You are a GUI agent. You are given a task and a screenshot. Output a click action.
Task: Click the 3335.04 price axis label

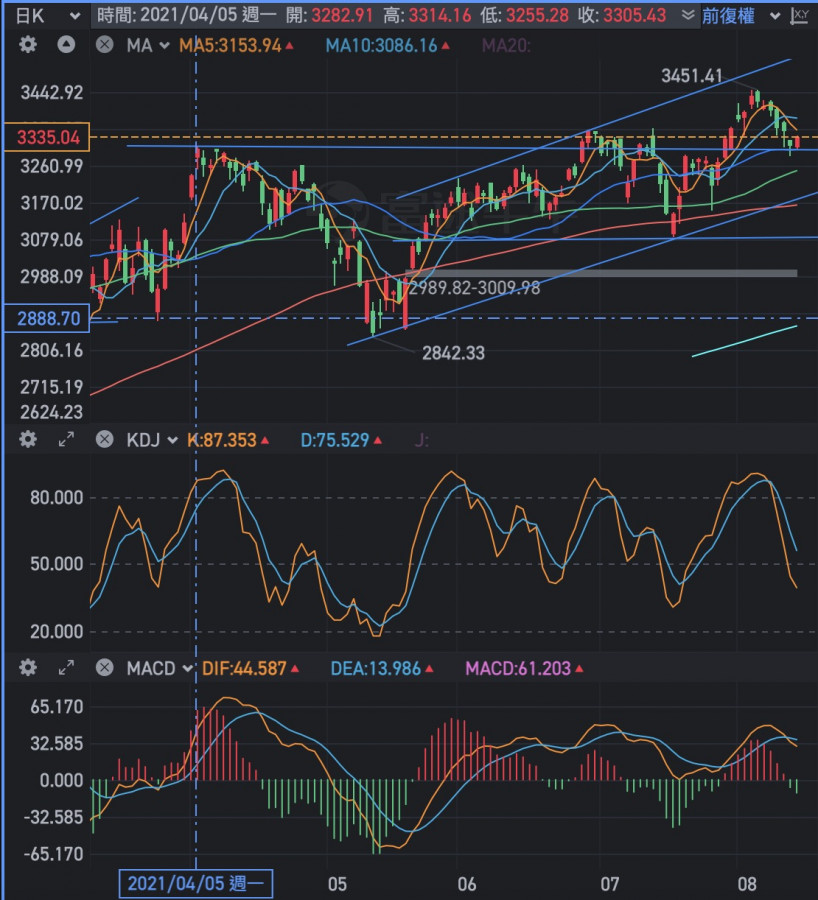(45, 137)
